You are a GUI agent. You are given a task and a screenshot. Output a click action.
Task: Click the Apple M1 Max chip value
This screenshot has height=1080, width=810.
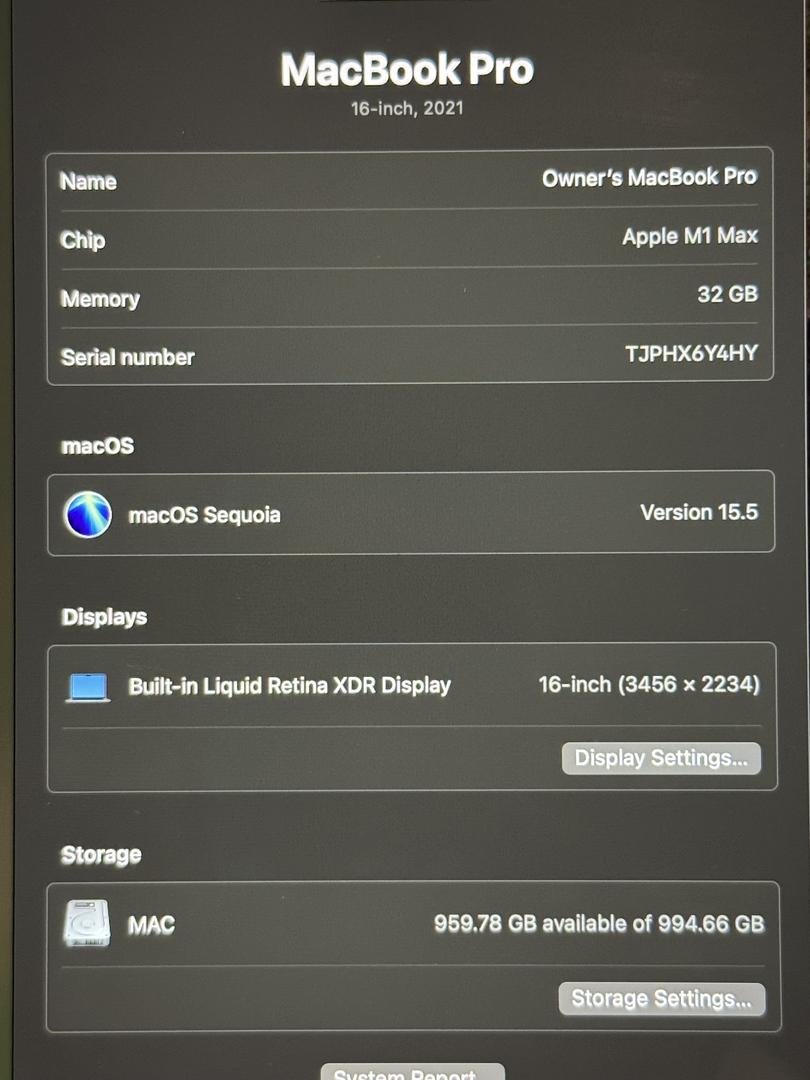tap(689, 236)
